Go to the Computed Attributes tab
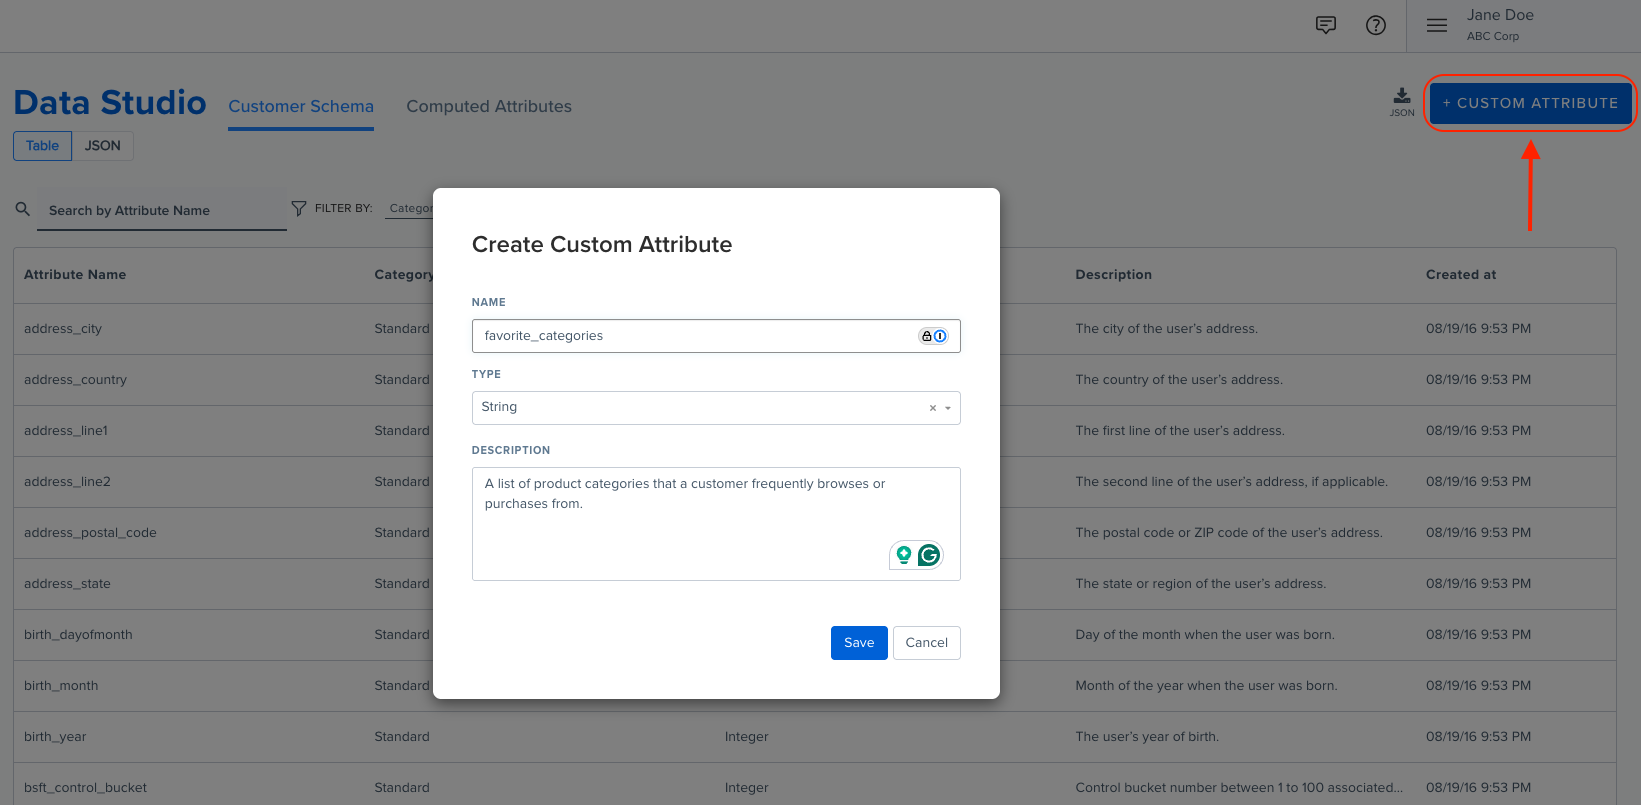Image resolution: width=1641 pixels, height=805 pixels. point(488,107)
